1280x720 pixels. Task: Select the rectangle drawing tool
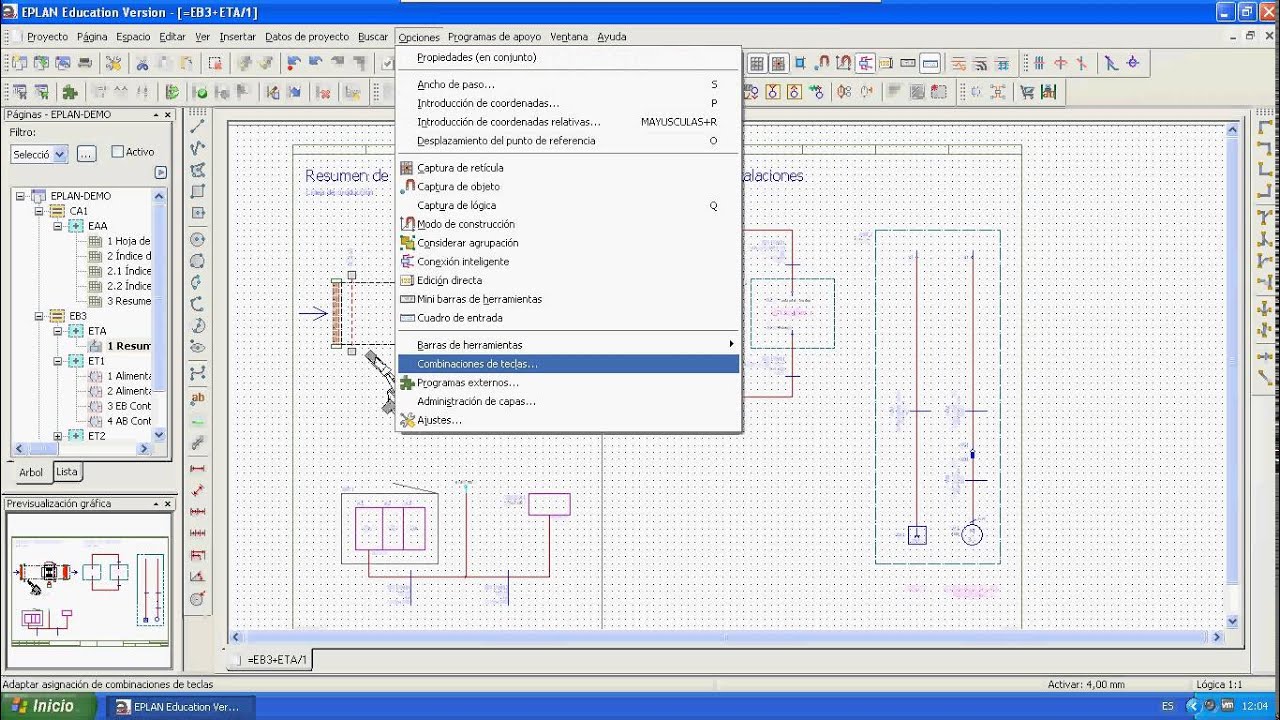point(198,192)
